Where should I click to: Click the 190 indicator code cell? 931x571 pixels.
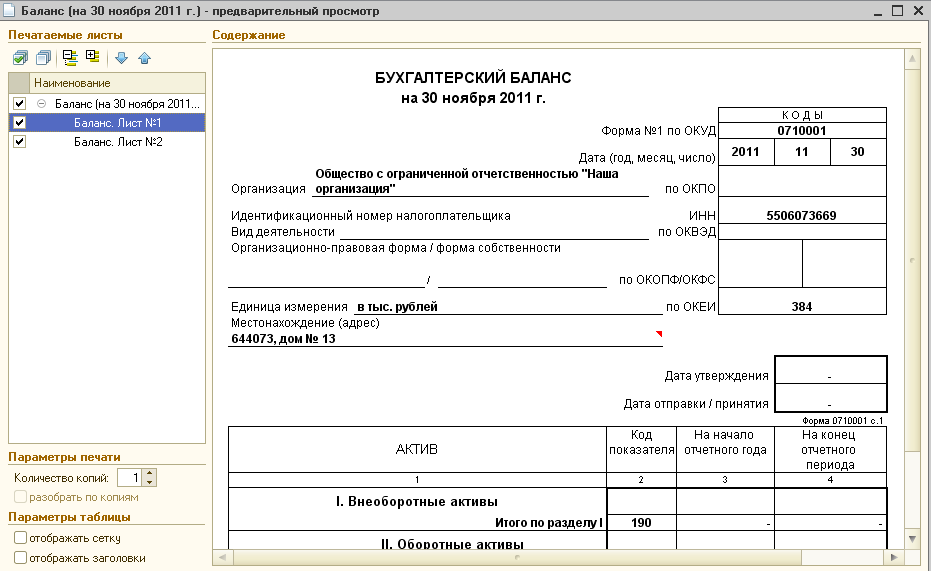coord(641,522)
